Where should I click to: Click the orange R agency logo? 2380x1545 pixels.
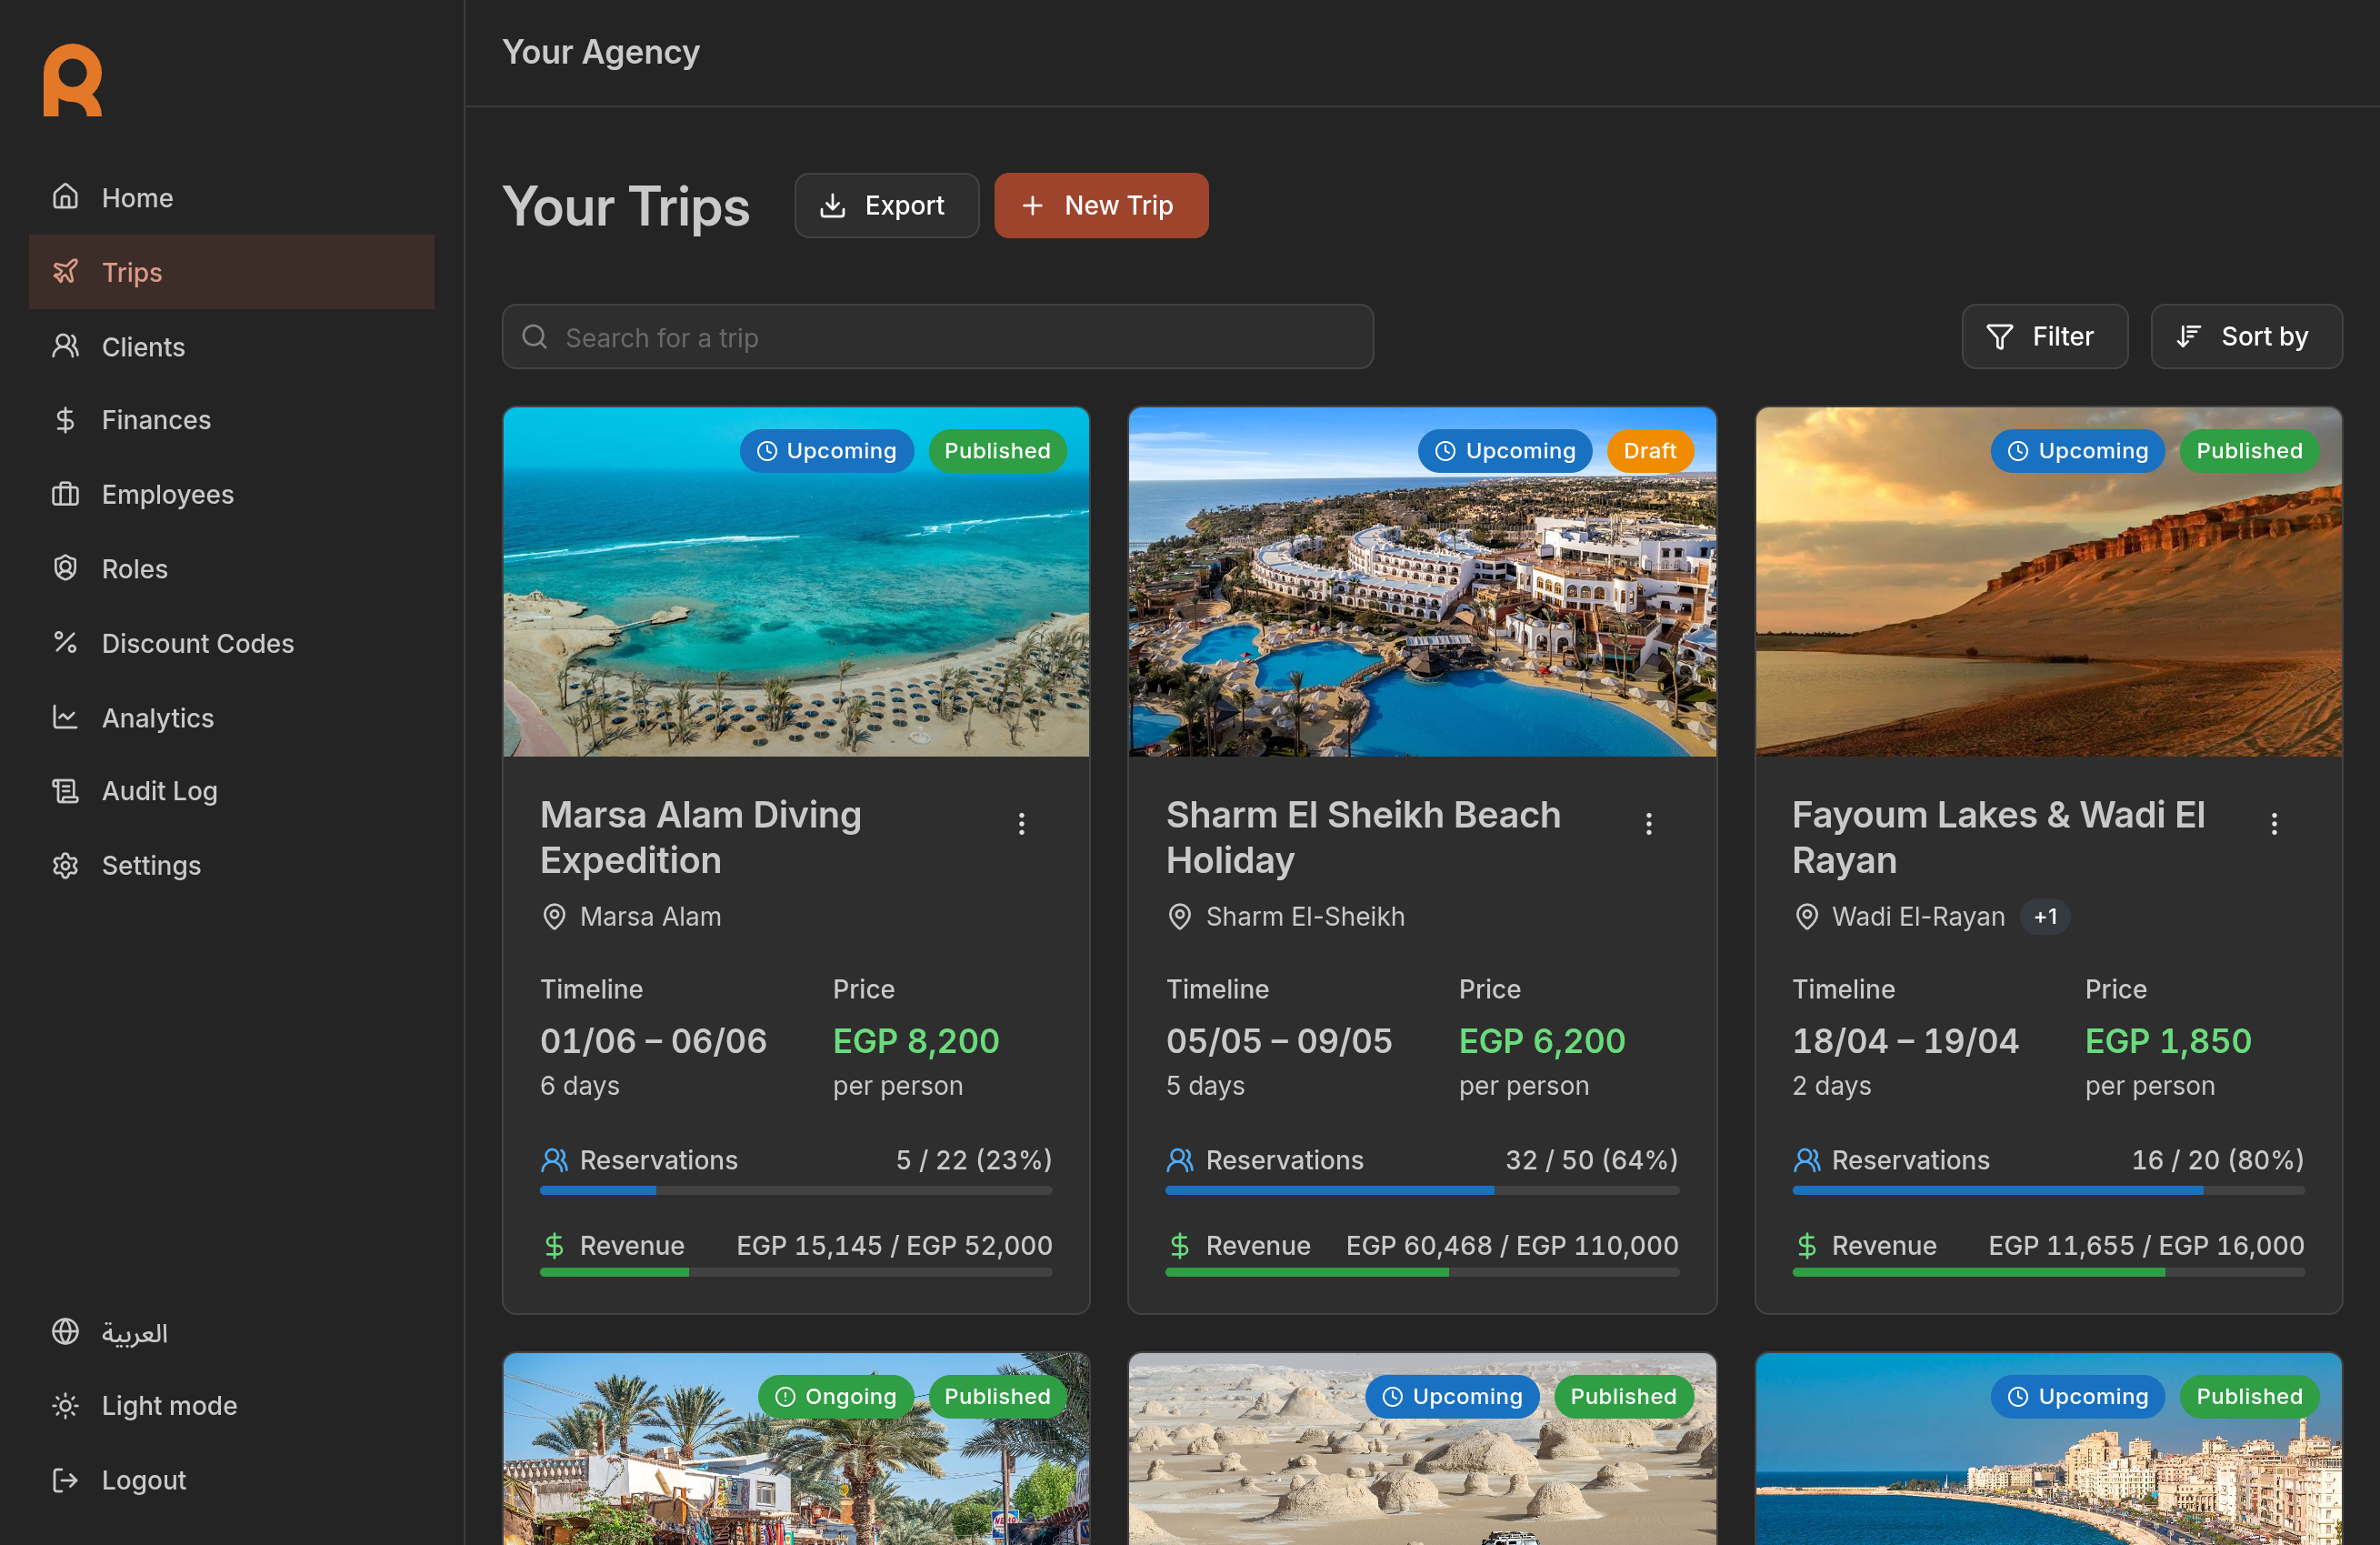[x=72, y=81]
